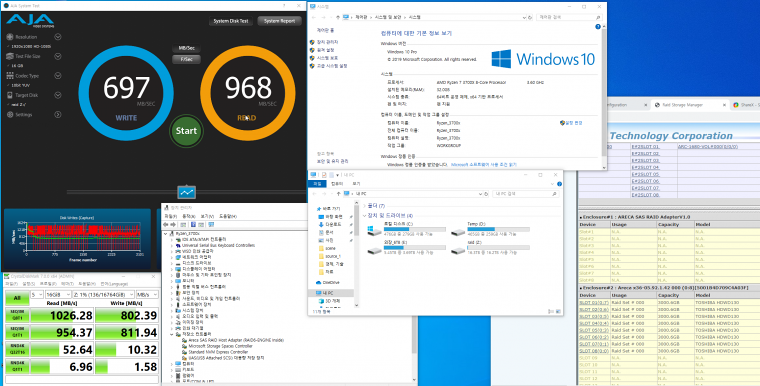Click the All button in CrystalDiskMark
The image size is (760, 386).
(17, 298)
